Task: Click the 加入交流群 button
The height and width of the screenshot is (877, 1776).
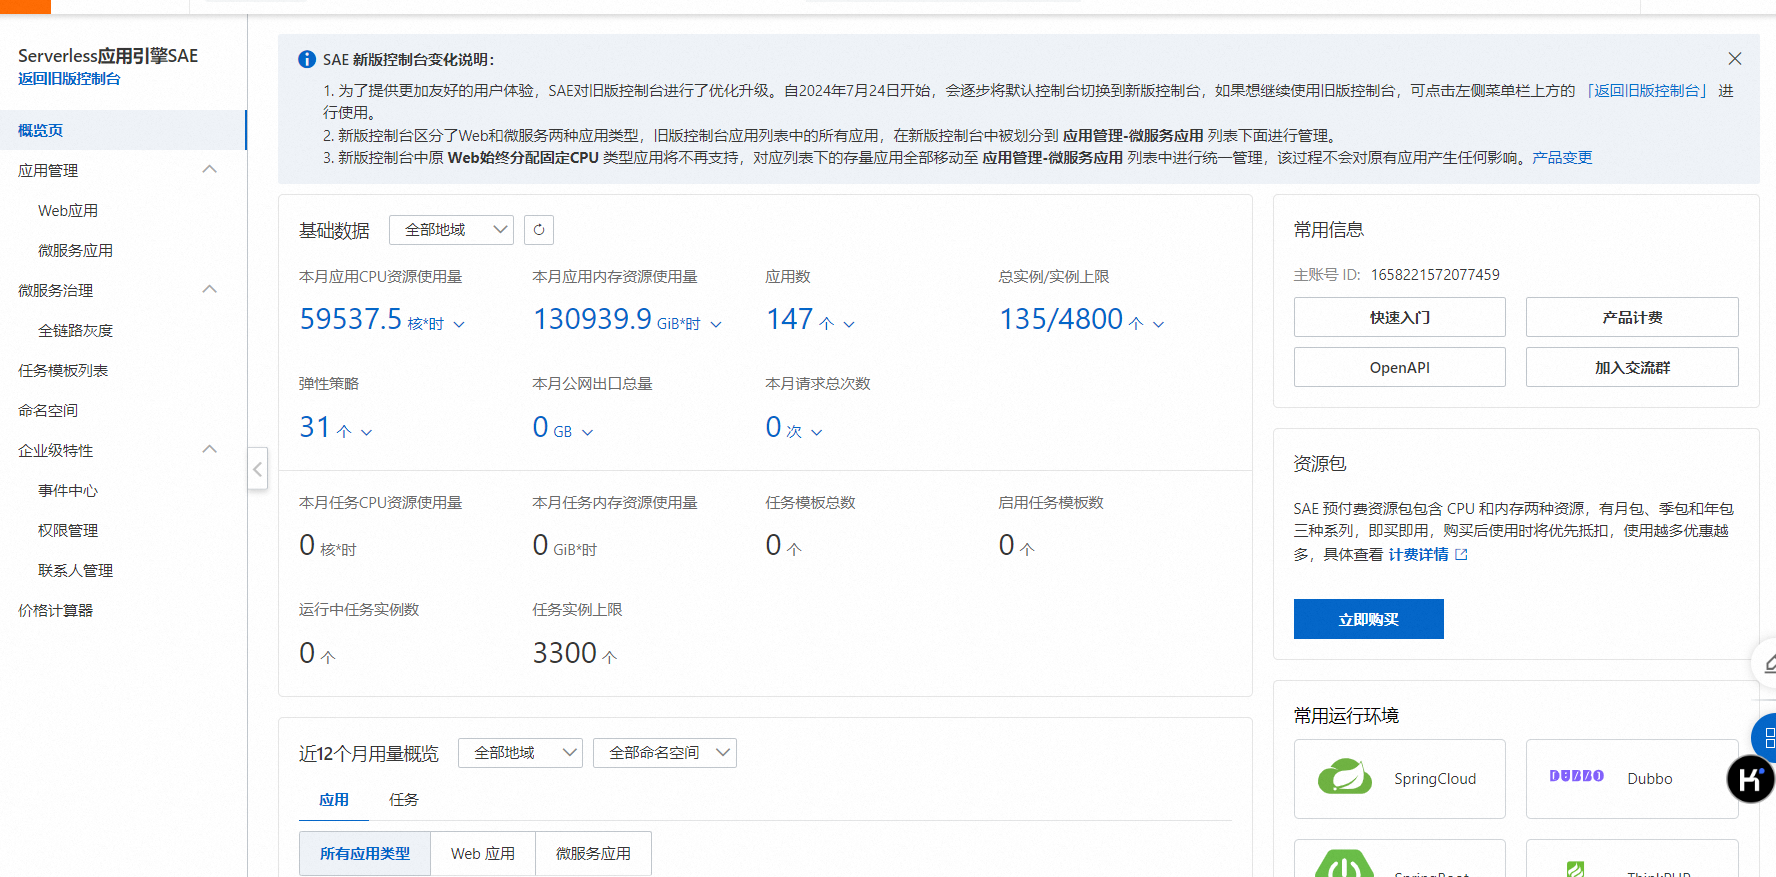Action: 1632,367
